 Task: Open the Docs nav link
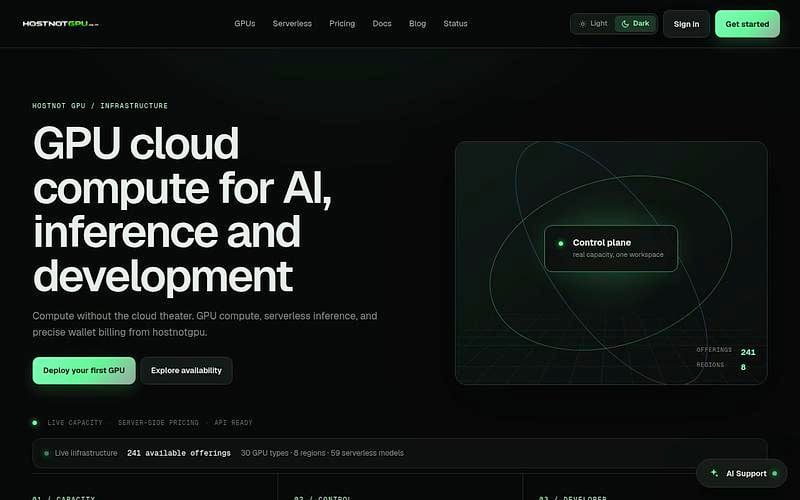[x=382, y=23]
